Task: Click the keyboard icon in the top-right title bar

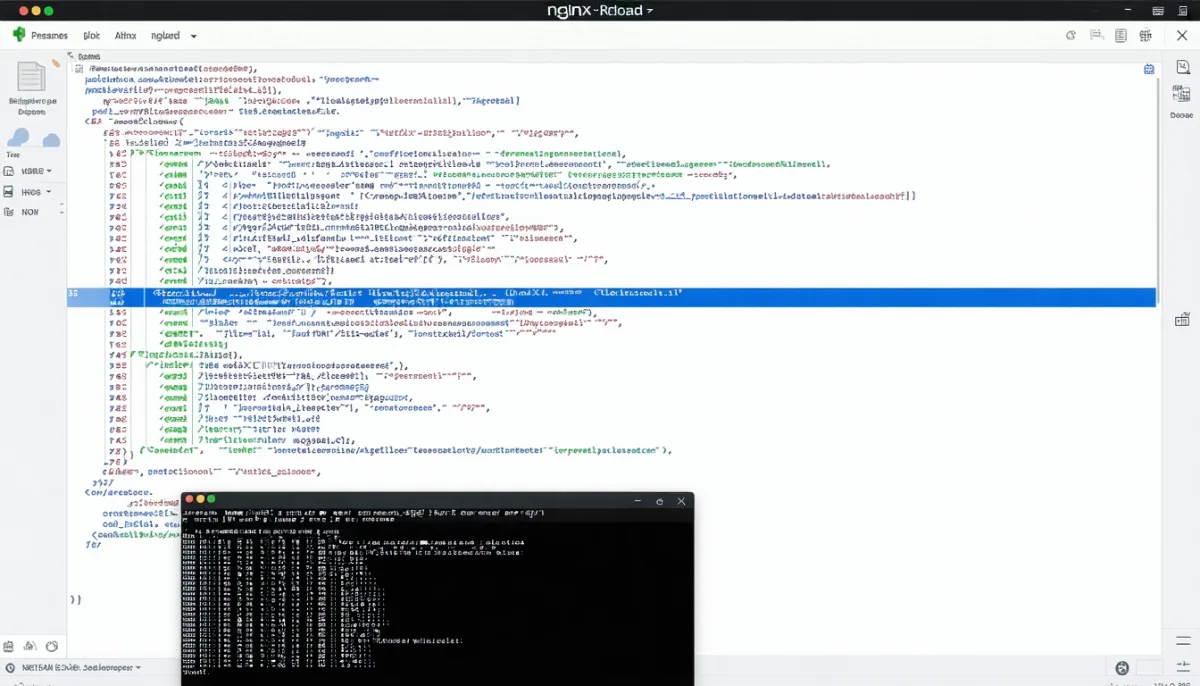Action: click(x=1158, y=10)
